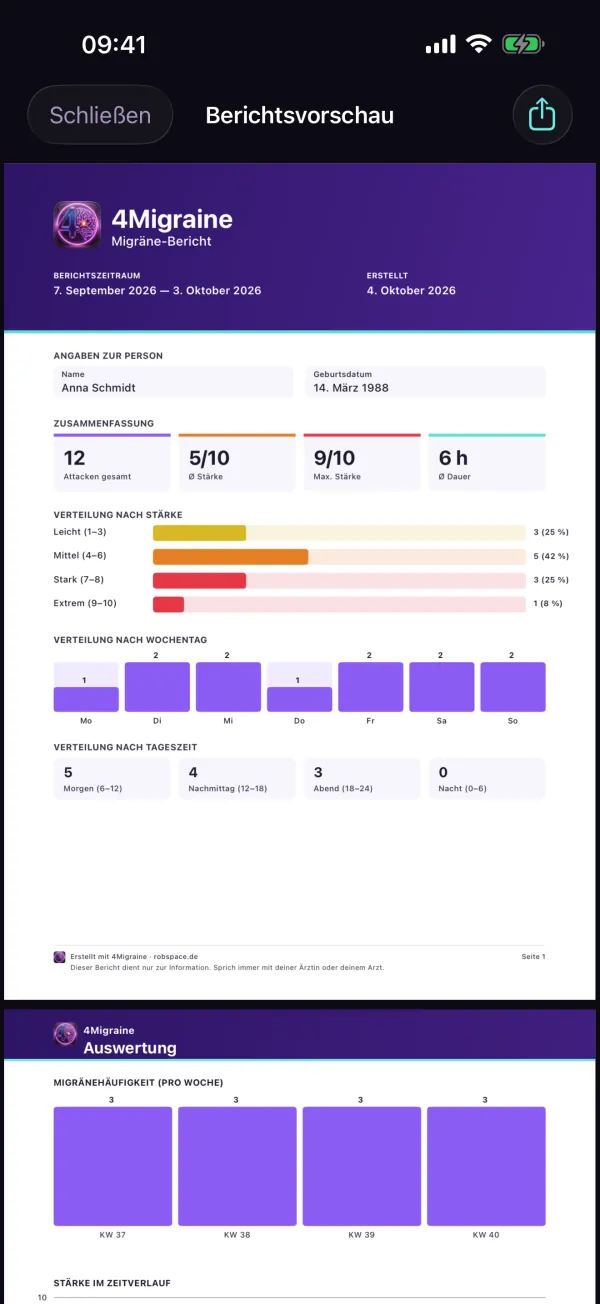Tap the Schließen button

coord(100,115)
